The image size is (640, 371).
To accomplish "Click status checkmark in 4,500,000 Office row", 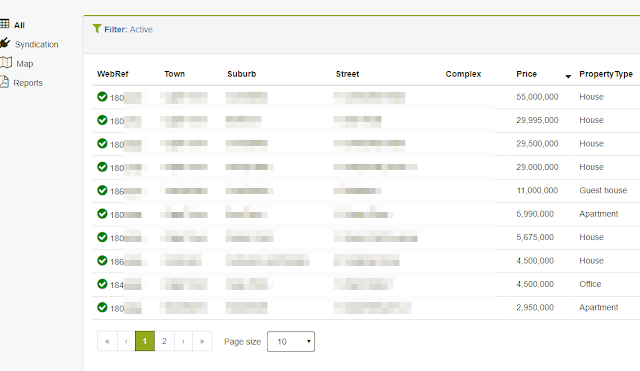I will pyautogui.click(x=102, y=284).
